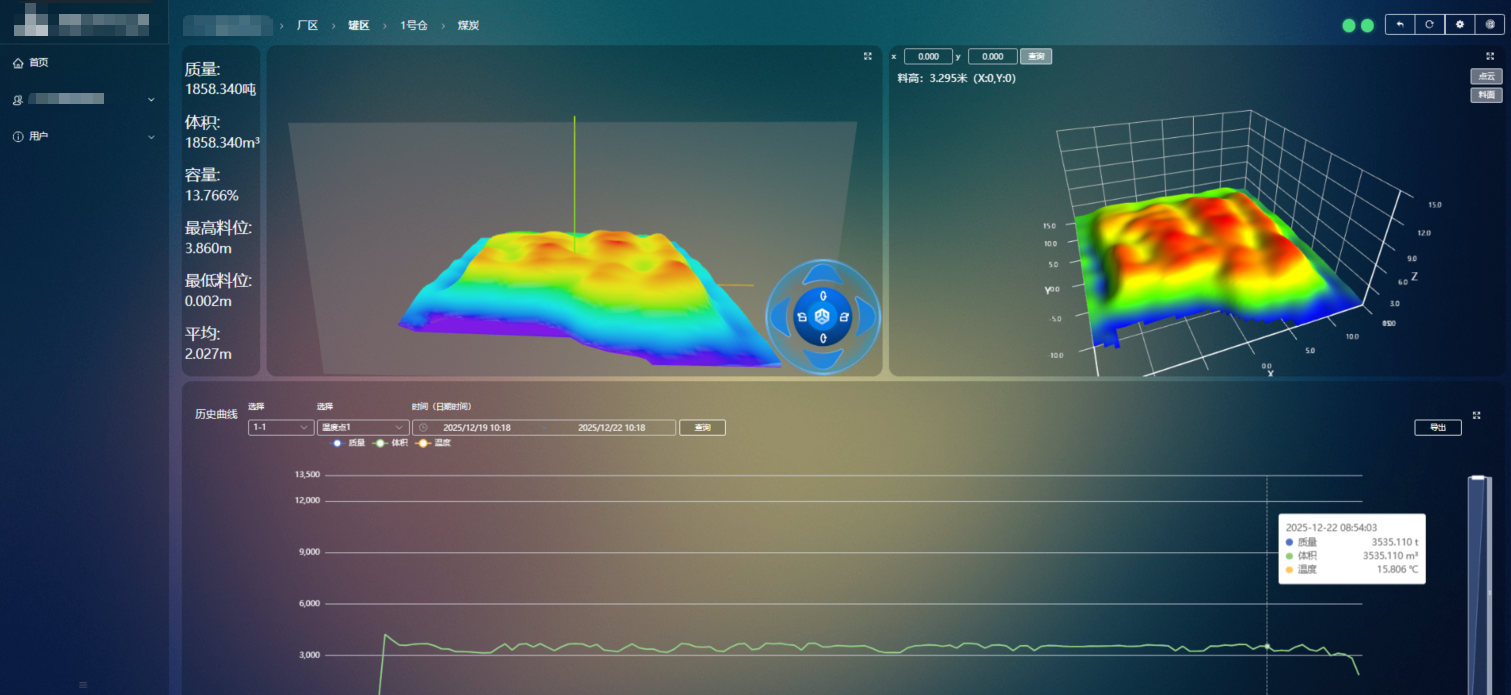The image size is (1511, 695).
Task: Expand the 用户 sidebar menu
Action: (84, 137)
